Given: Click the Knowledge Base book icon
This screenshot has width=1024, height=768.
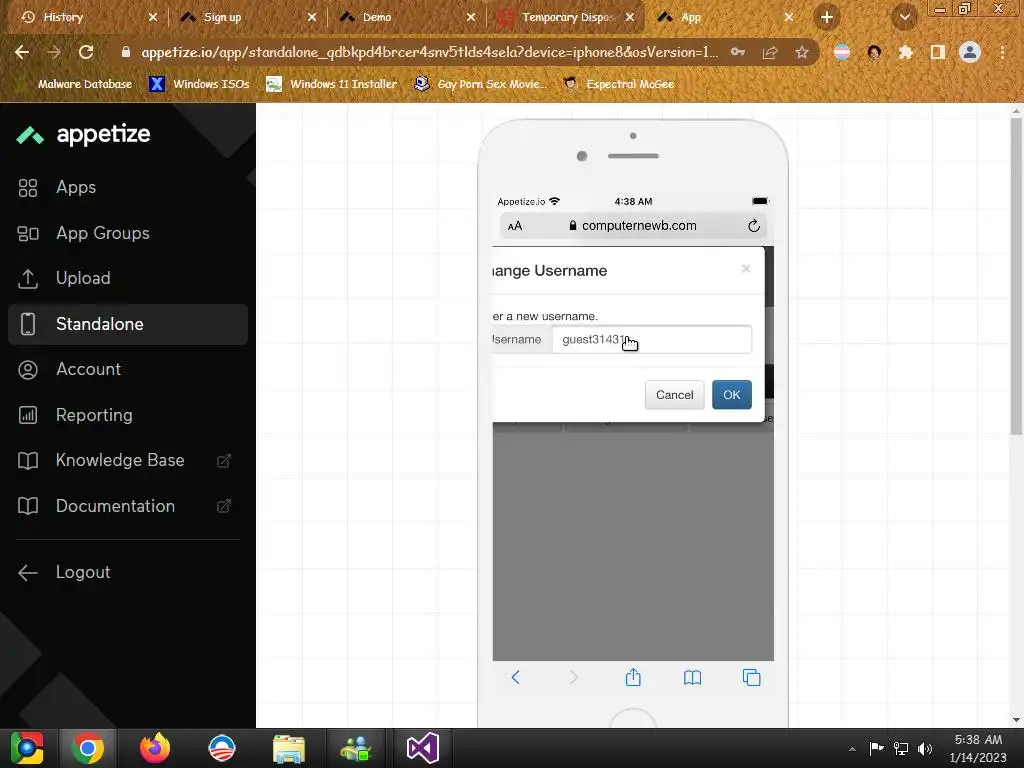Looking at the screenshot, I should (x=27, y=461).
